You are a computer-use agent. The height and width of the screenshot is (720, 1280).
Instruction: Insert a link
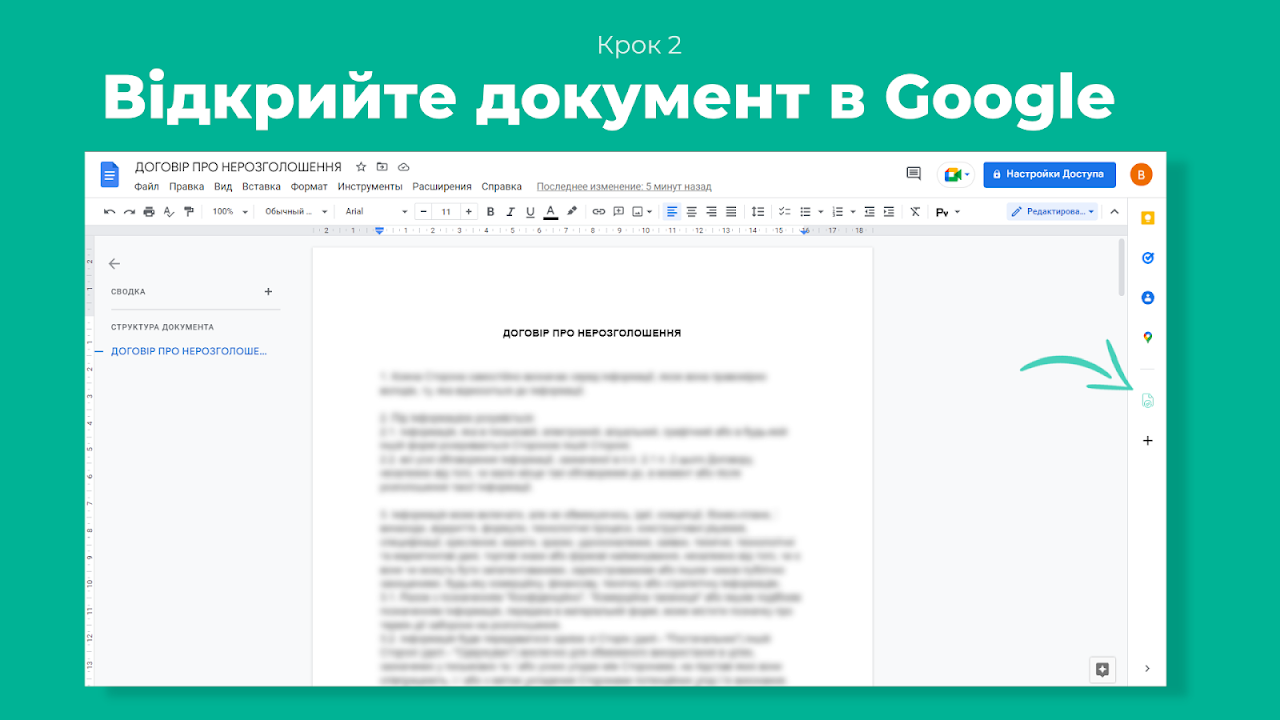599,212
